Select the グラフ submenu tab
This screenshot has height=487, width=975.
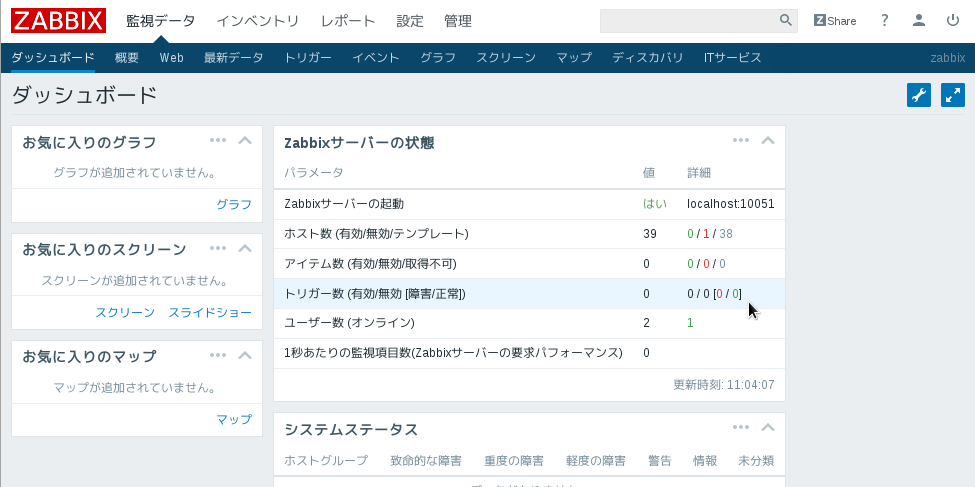pos(438,58)
